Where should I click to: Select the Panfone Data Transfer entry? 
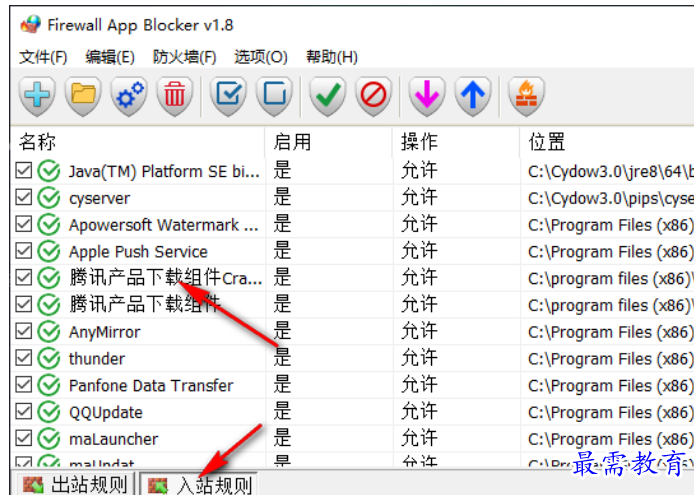click(x=151, y=386)
